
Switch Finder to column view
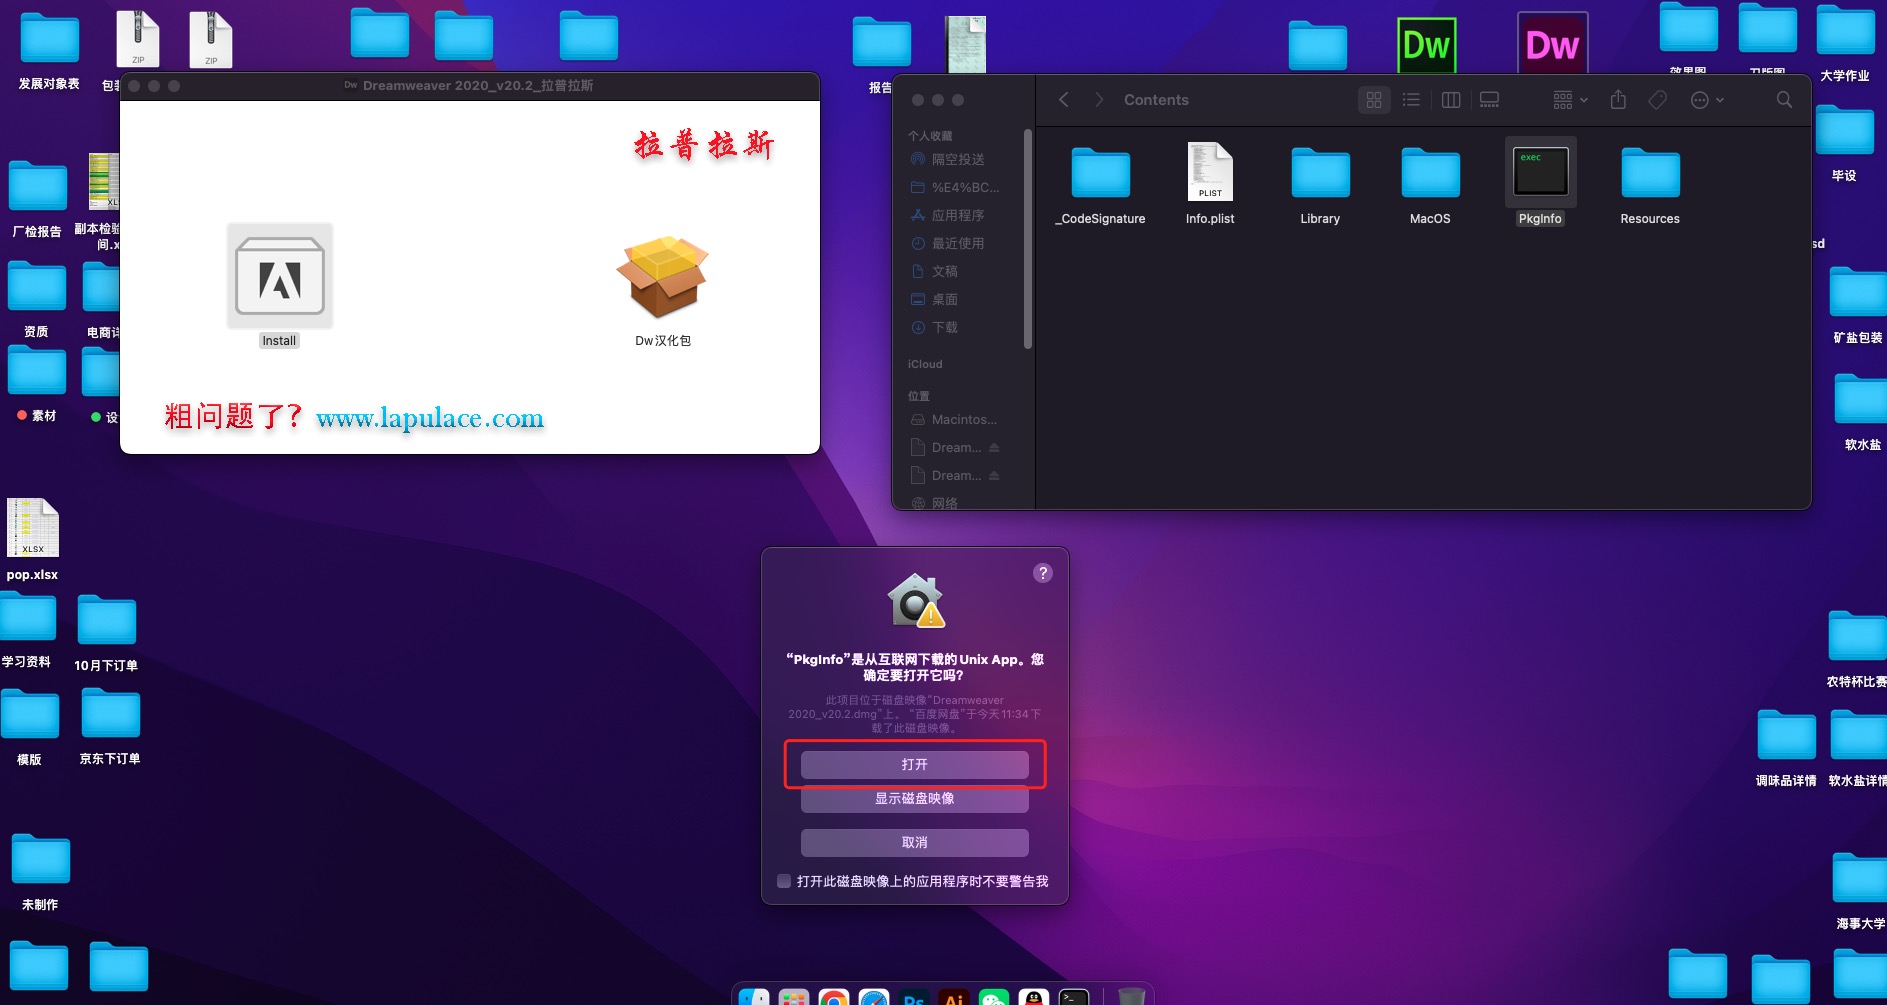[1450, 100]
